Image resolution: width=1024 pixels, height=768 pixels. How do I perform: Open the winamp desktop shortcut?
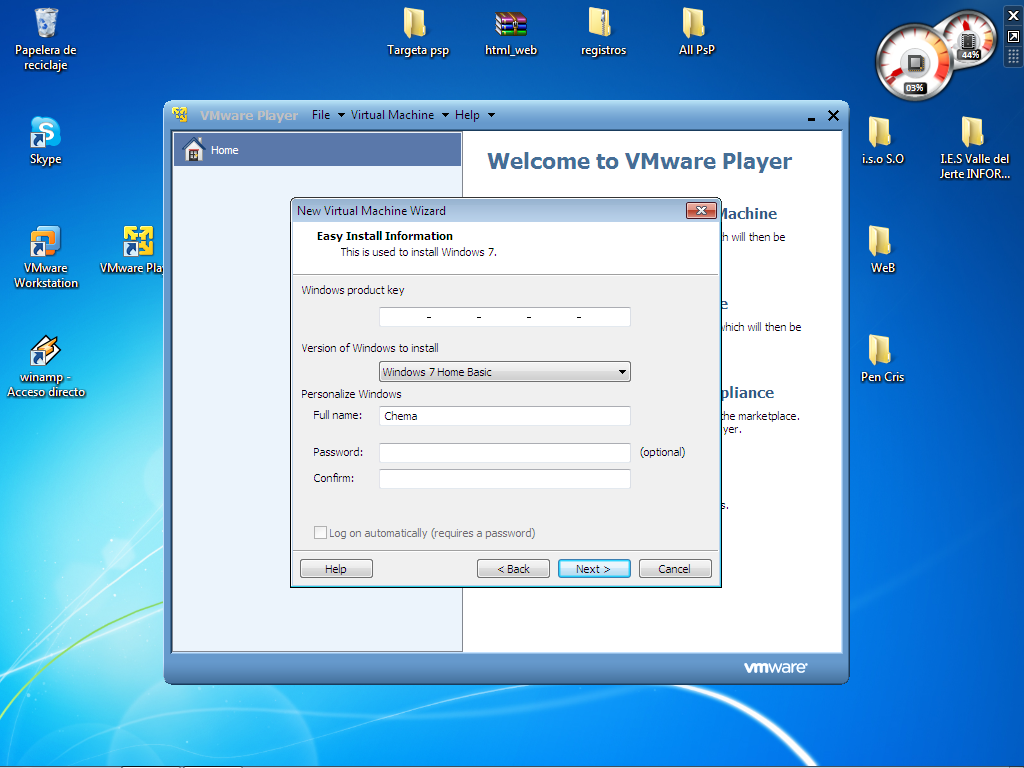pos(45,352)
